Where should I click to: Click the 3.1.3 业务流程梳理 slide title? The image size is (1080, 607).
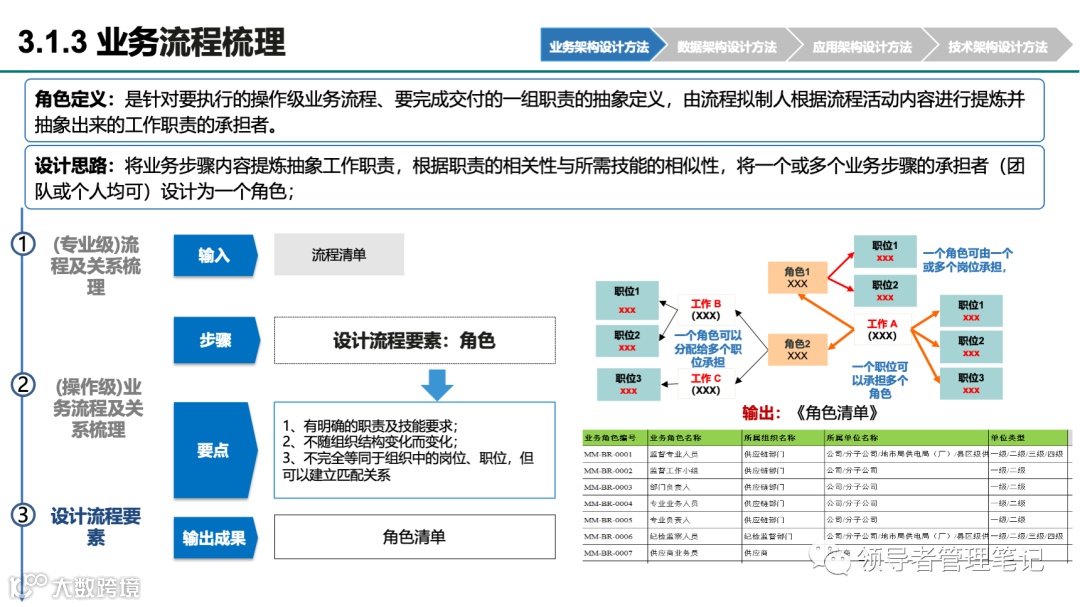(x=152, y=42)
